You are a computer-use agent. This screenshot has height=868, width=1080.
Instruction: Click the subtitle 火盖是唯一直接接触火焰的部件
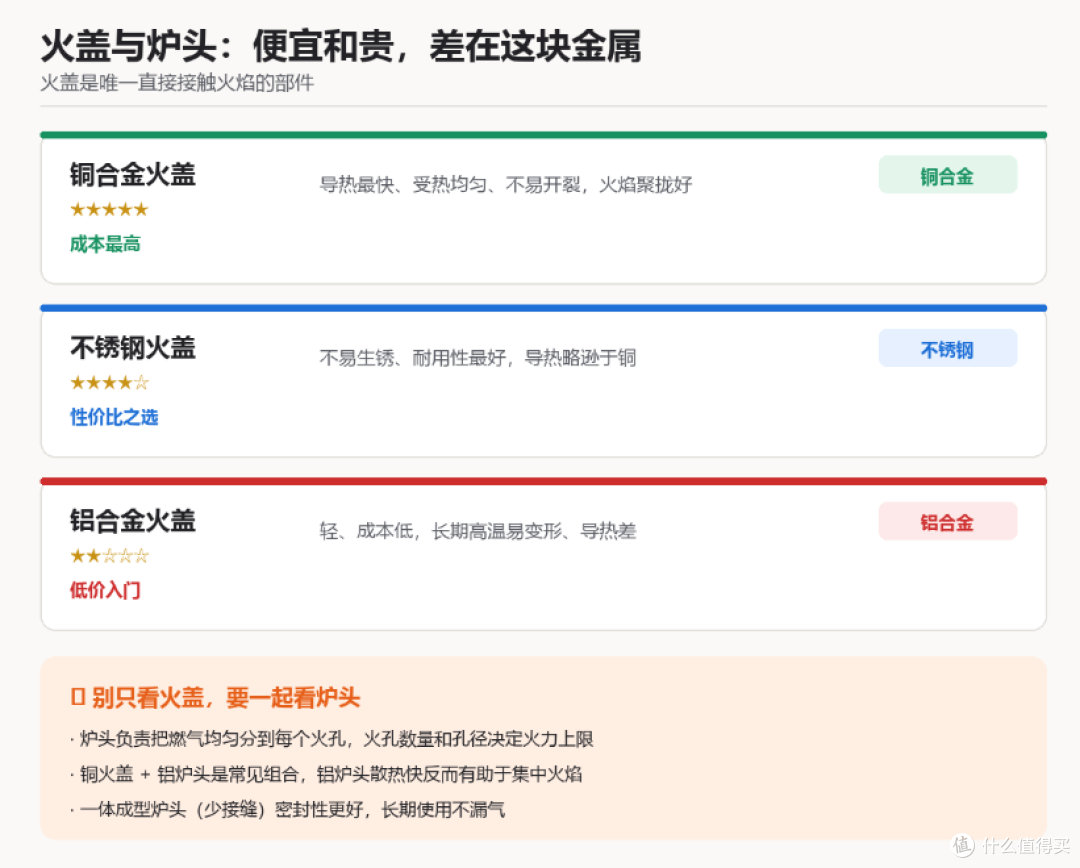pyautogui.click(x=177, y=83)
